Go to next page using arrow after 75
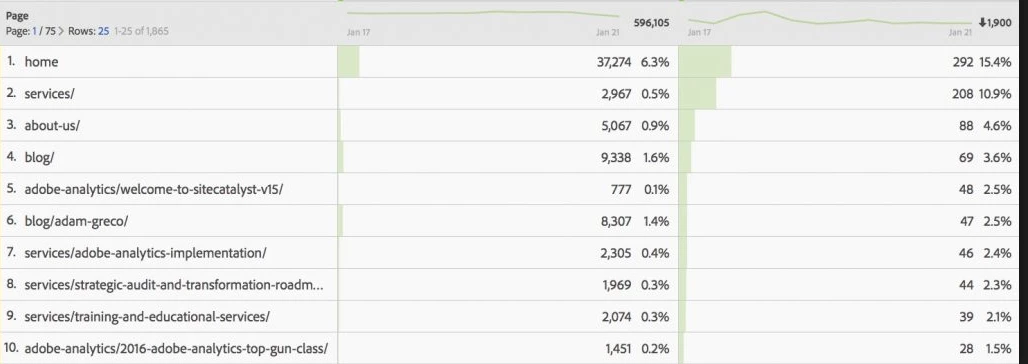 click(63, 31)
